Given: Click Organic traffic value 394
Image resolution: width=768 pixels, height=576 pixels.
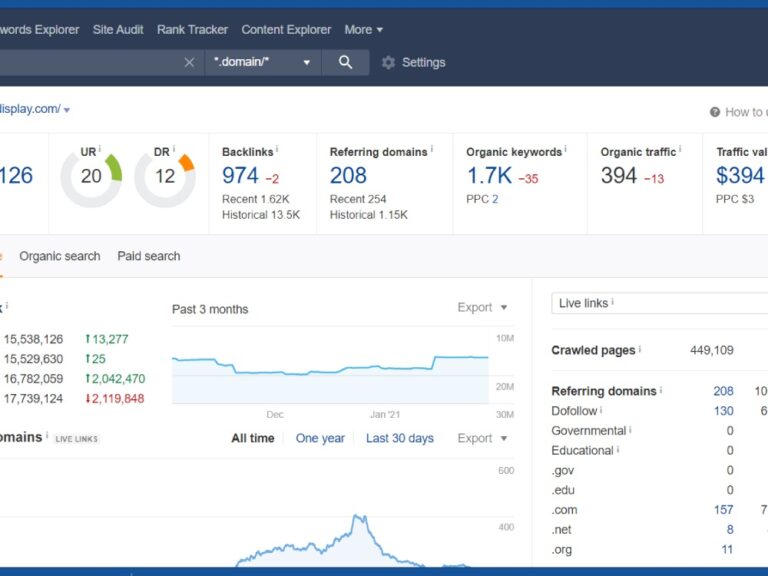Looking at the screenshot, I should coord(619,175).
